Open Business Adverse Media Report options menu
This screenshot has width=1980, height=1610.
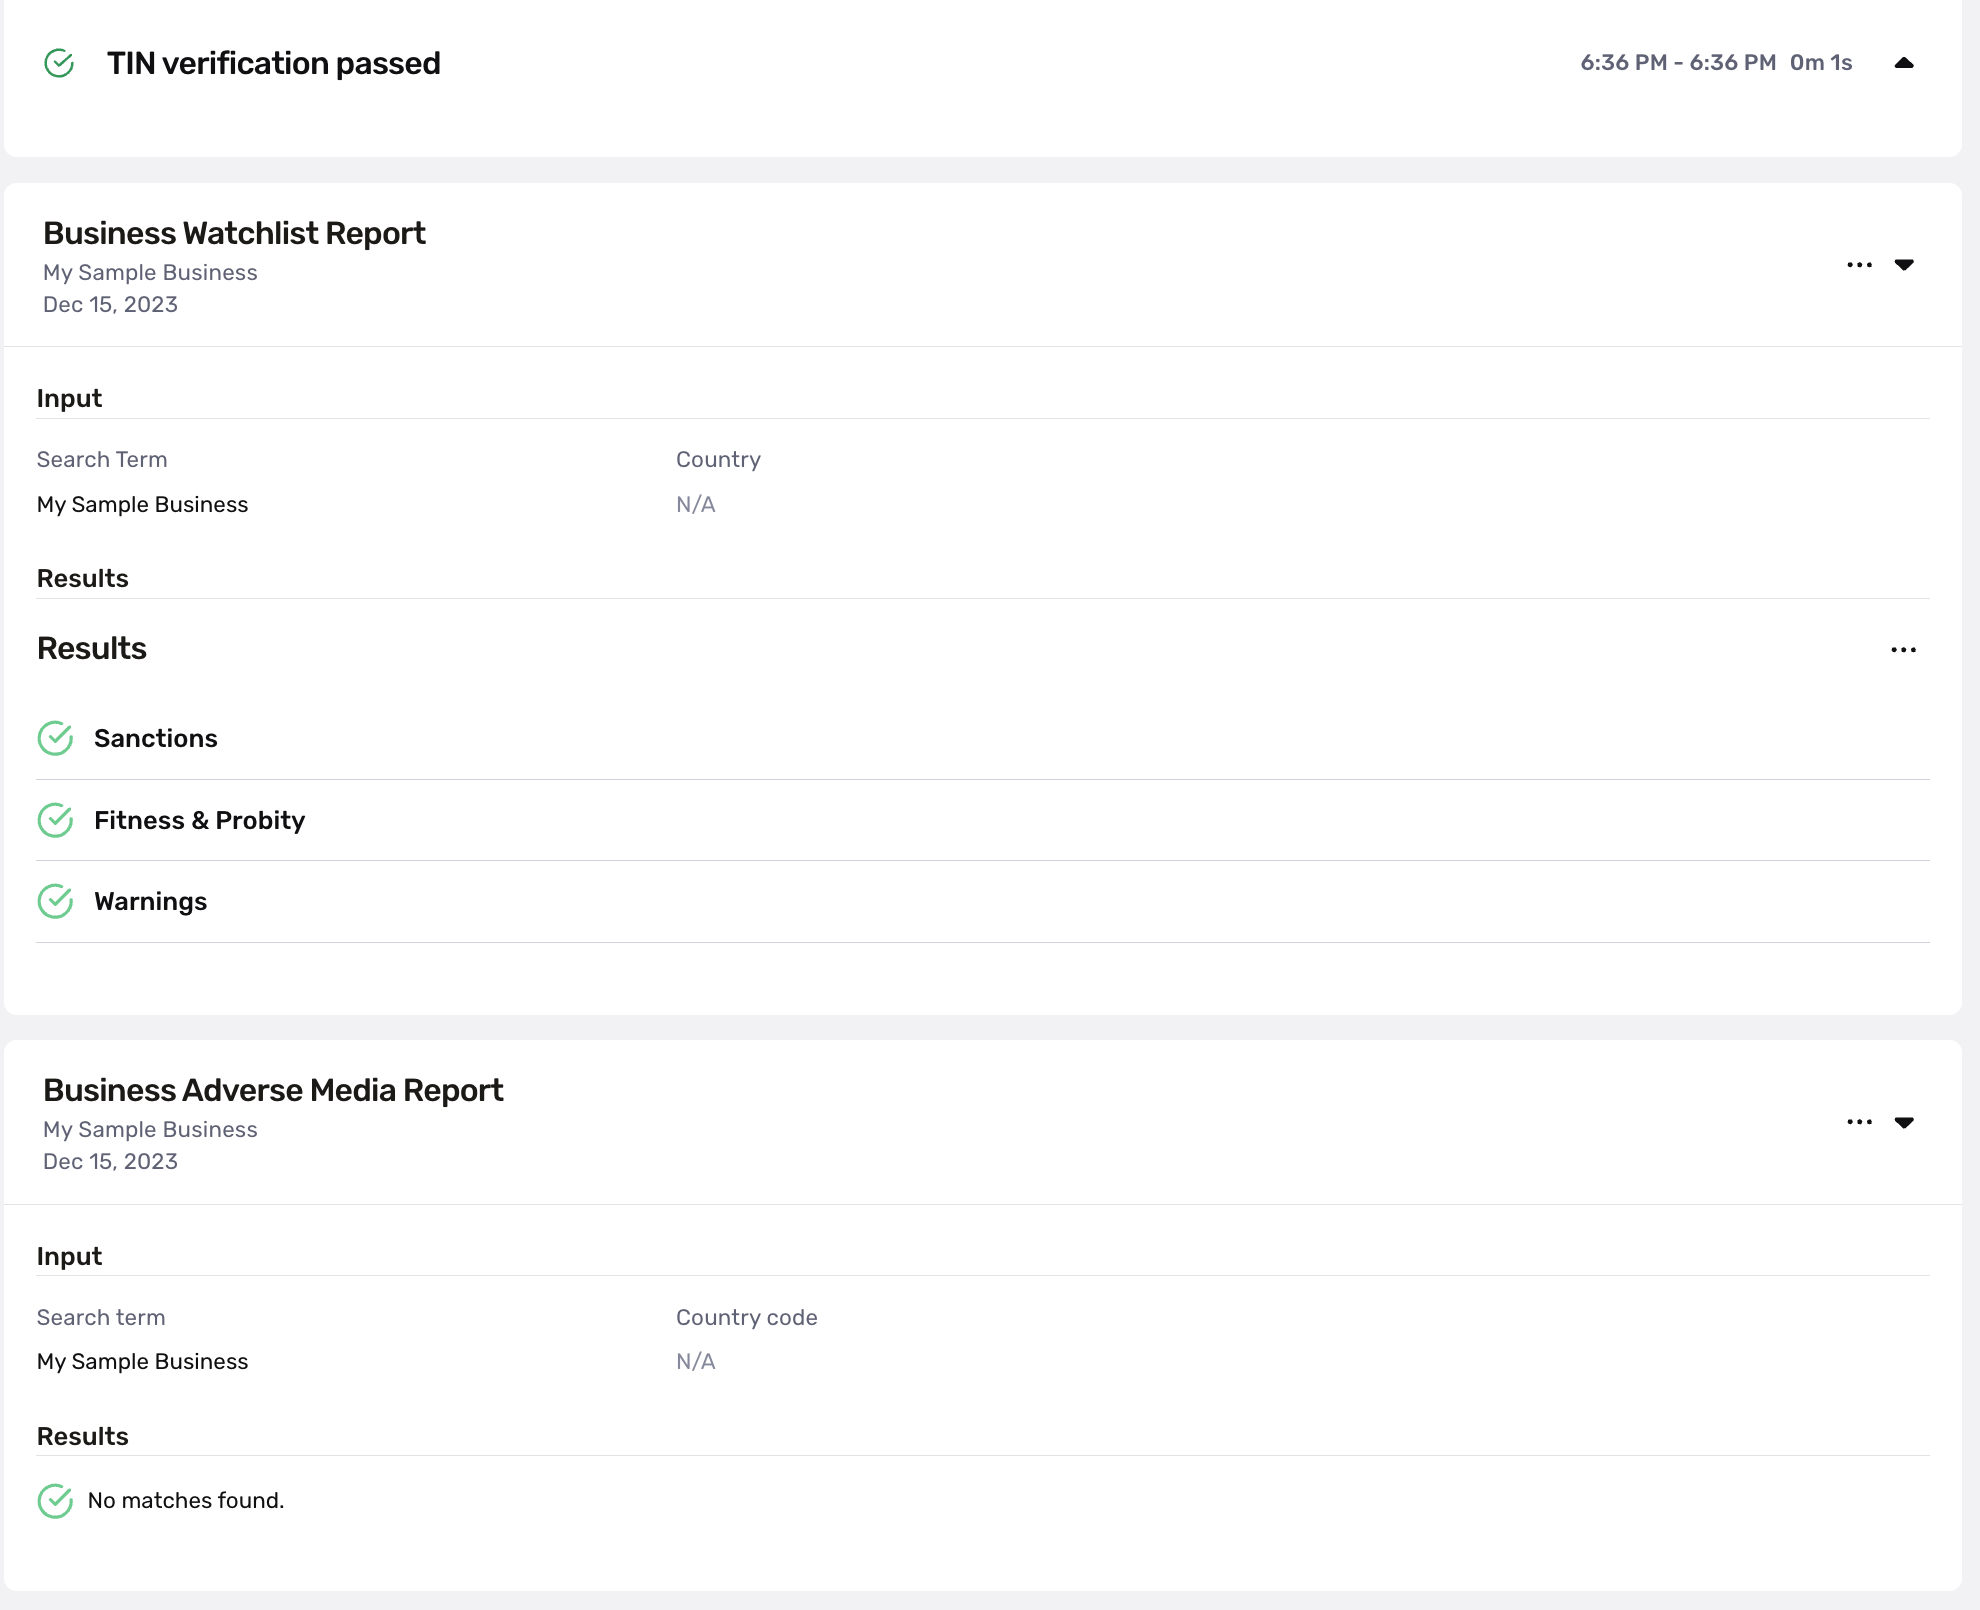(1859, 1122)
